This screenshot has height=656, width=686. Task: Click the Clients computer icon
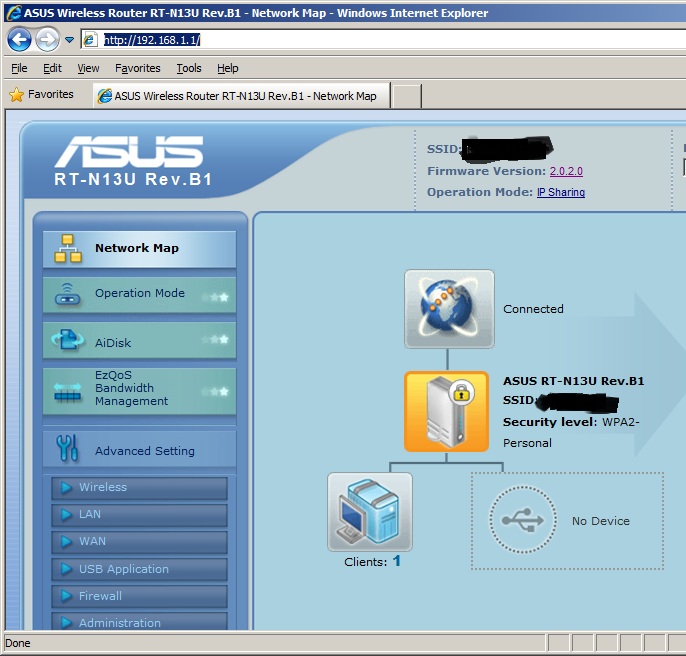(x=370, y=512)
